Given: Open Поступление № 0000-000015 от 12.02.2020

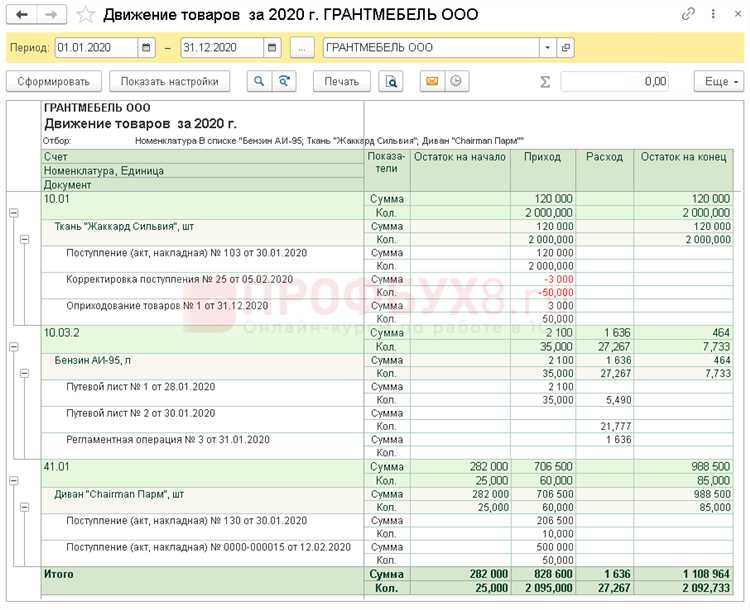Looking at the screenshot, I should point(209,547).
